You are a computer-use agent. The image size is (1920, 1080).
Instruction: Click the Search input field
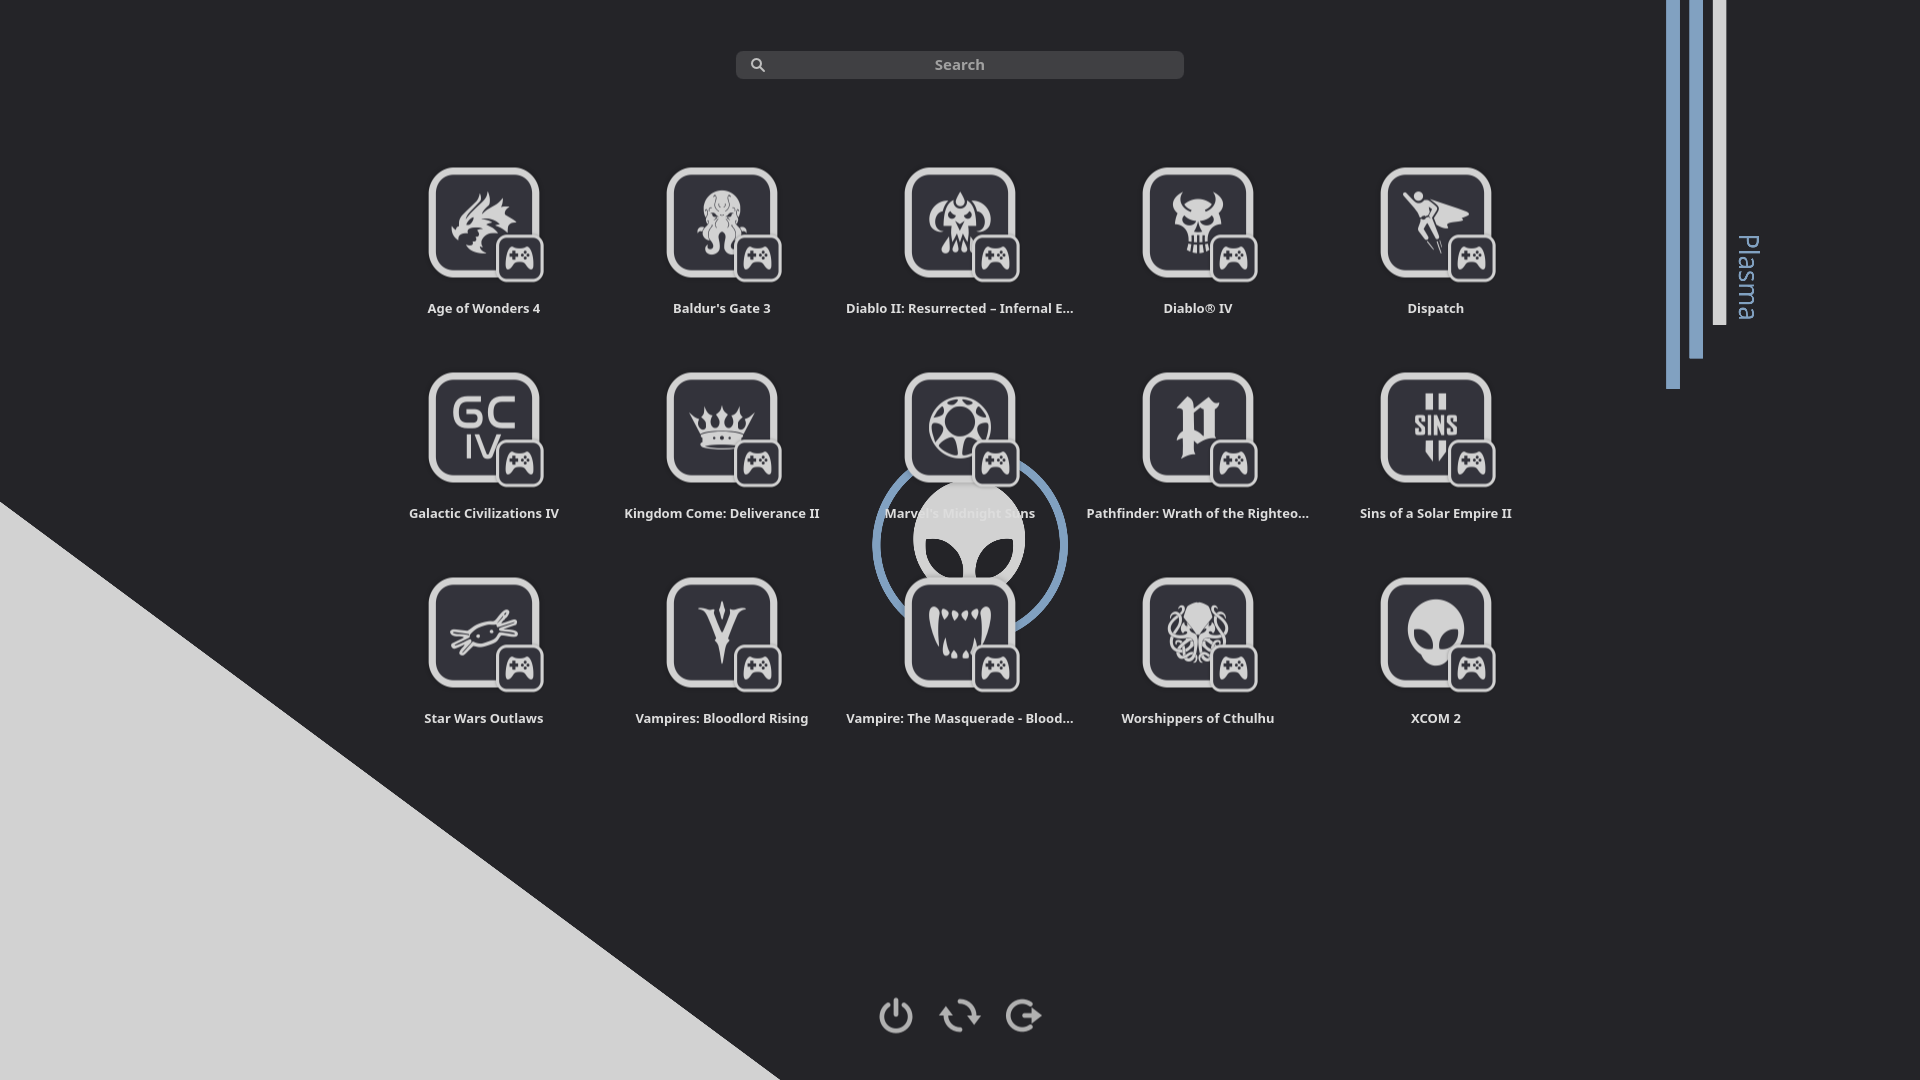point(959,65)
